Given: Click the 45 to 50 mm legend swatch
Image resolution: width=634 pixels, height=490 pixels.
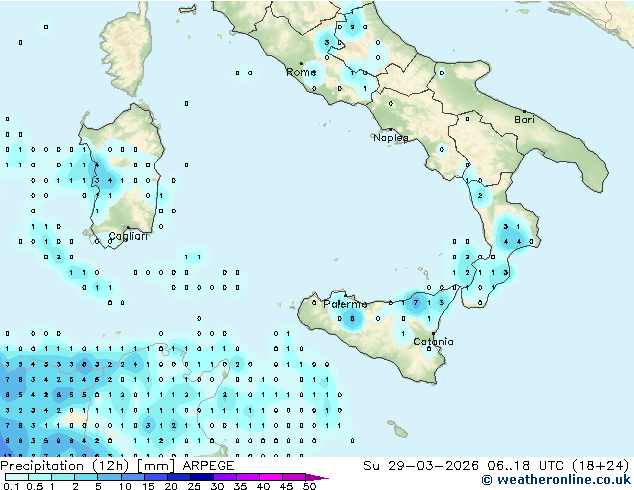Looking at the screenshot, I should click(294, 477).
